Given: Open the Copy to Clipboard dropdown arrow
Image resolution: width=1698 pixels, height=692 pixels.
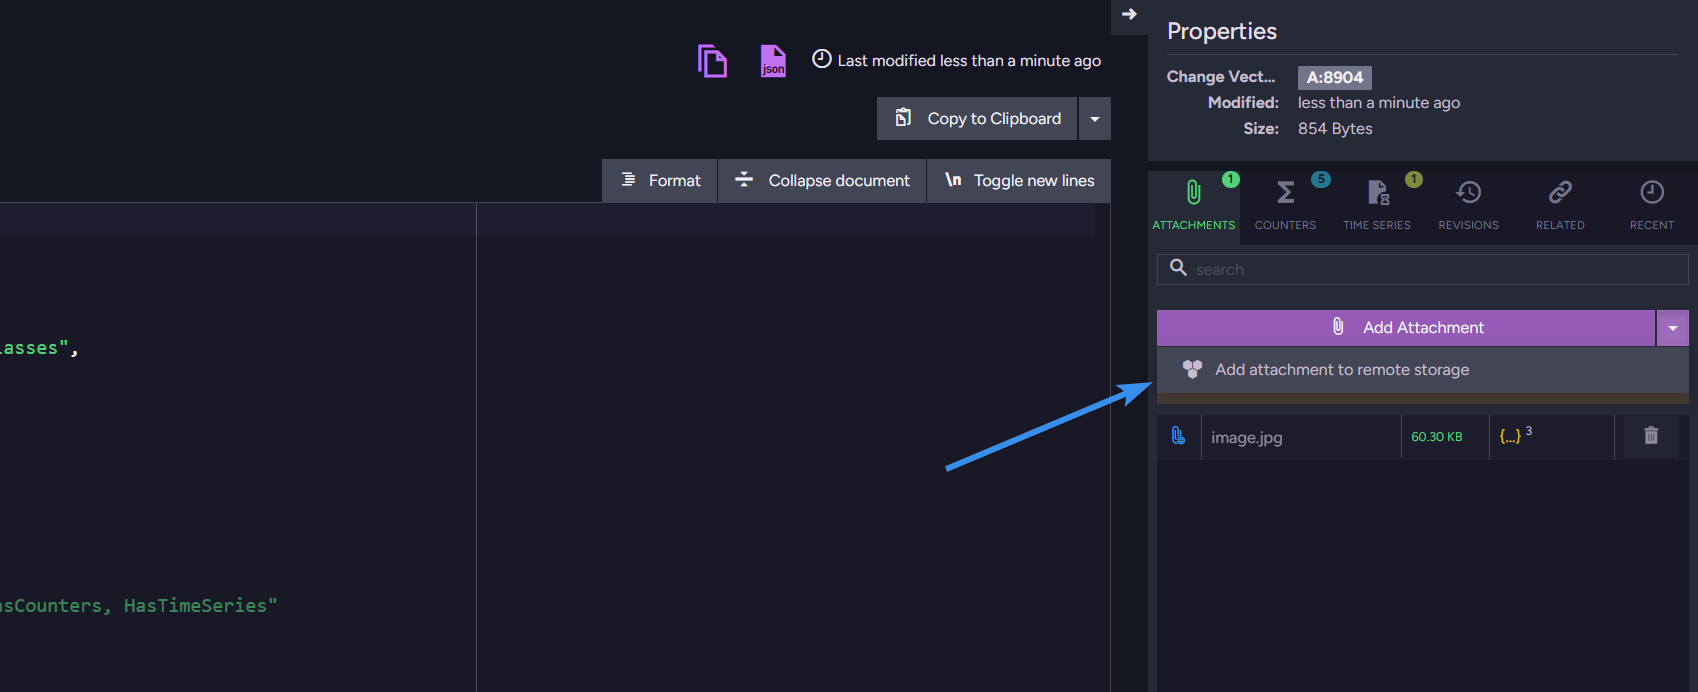Looking at the screenshot, I should 1095,119.
